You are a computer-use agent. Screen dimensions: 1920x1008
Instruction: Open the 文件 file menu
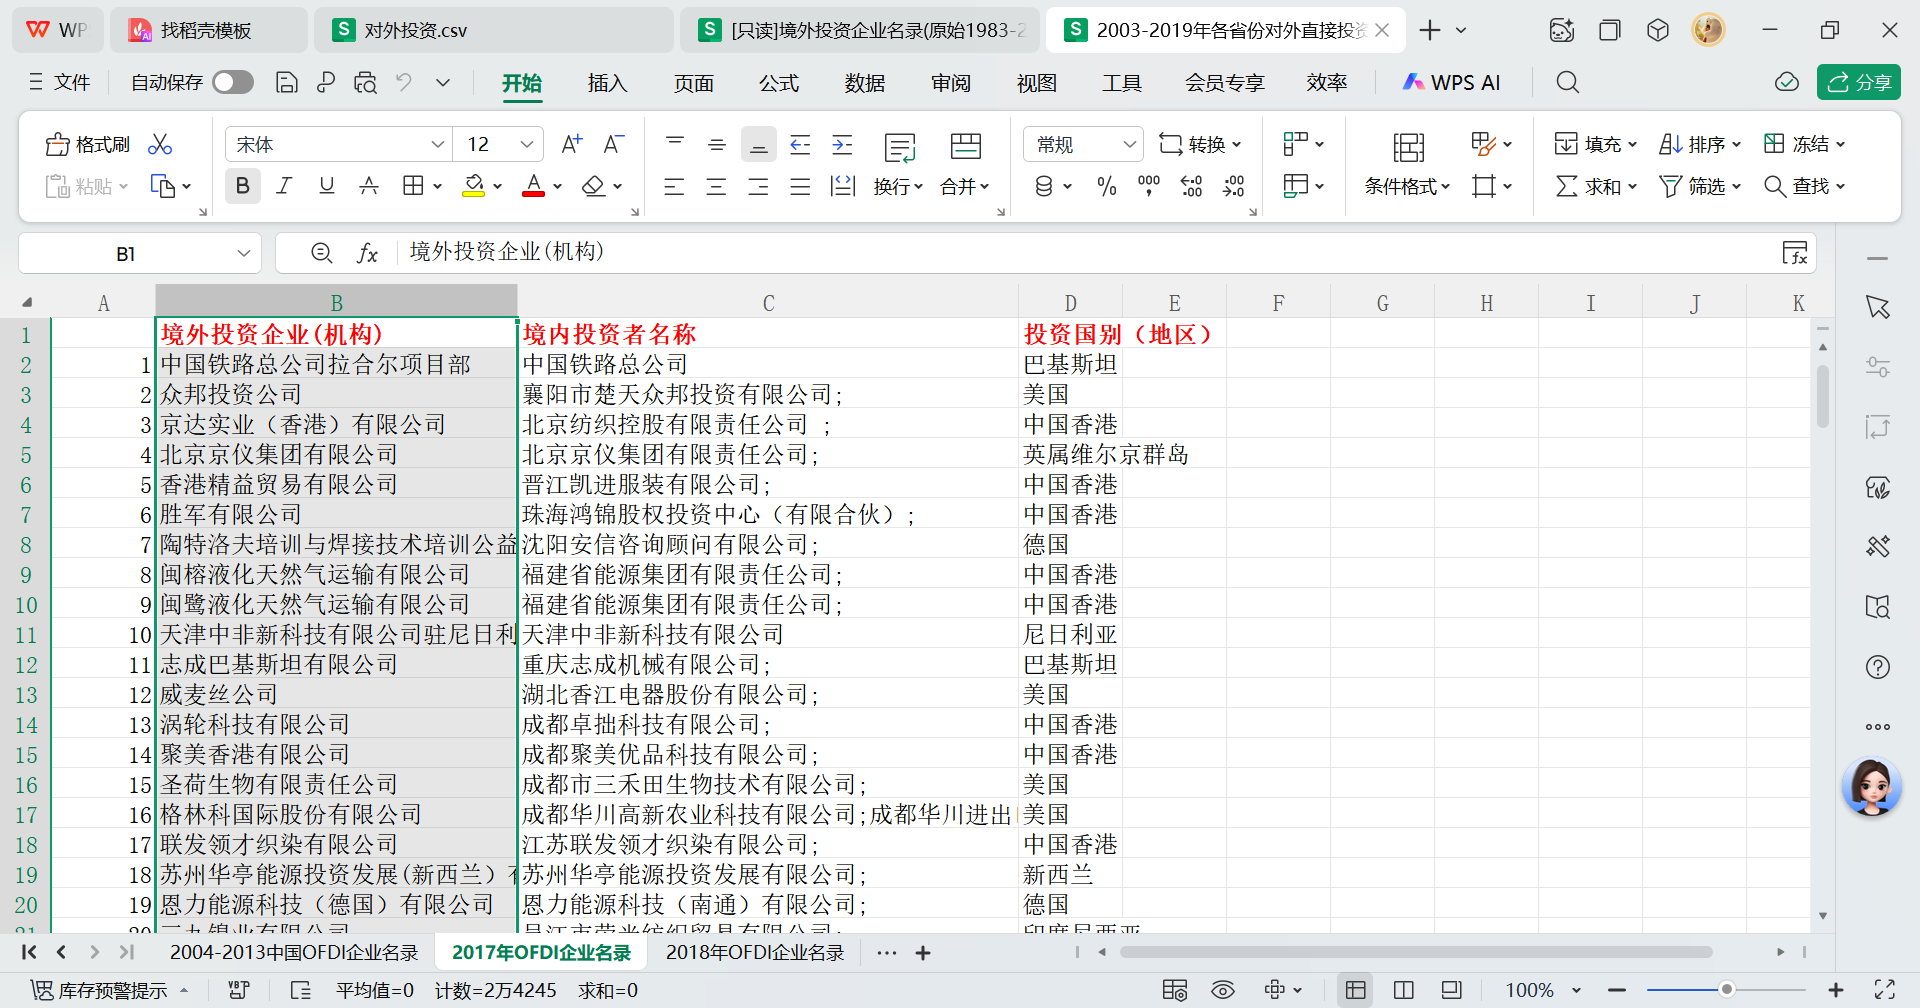point(60,82)
